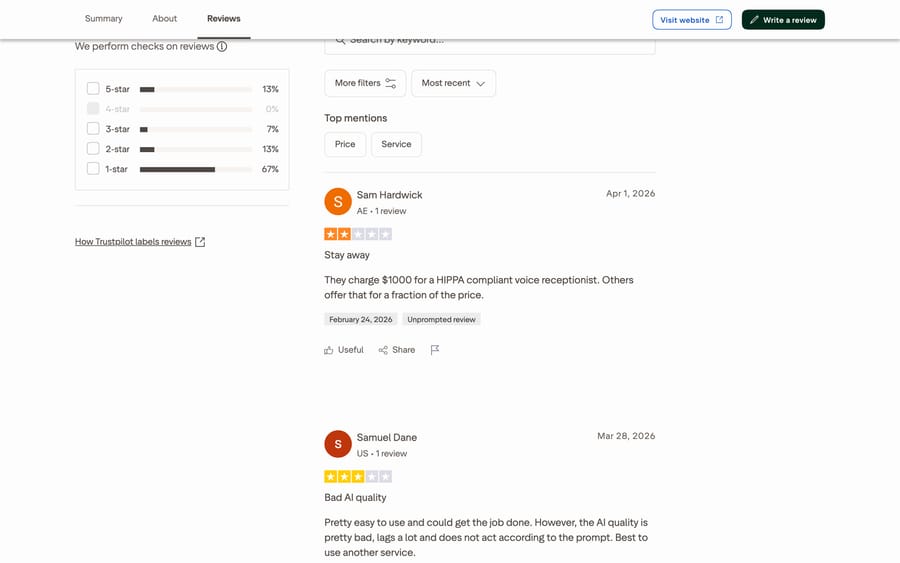Open the Bad AI quality review title

tap(355, 498)
